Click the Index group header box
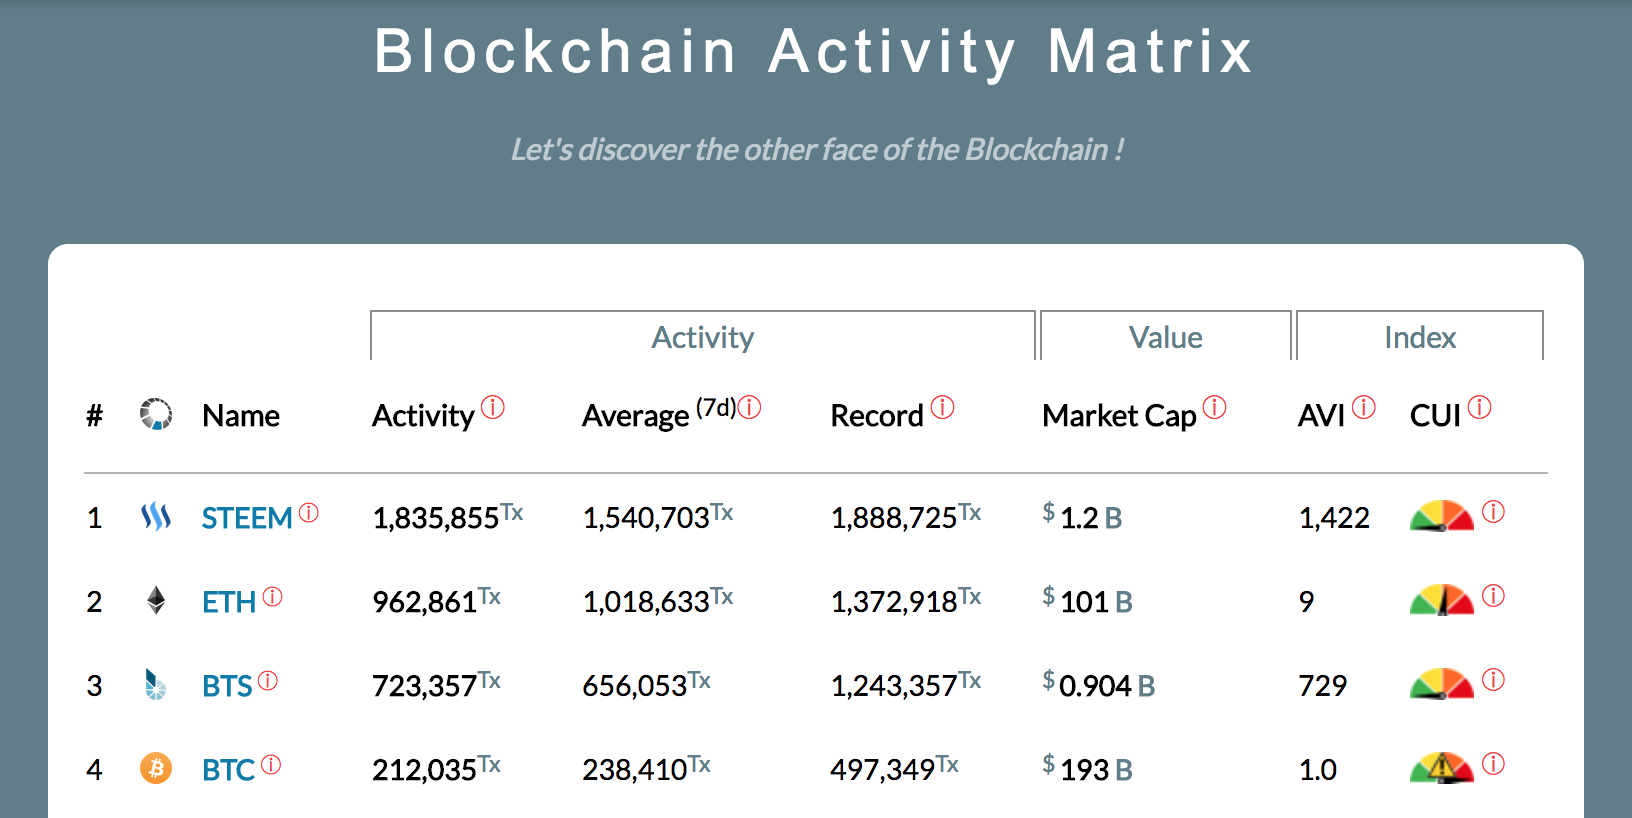 (1420, 336)
